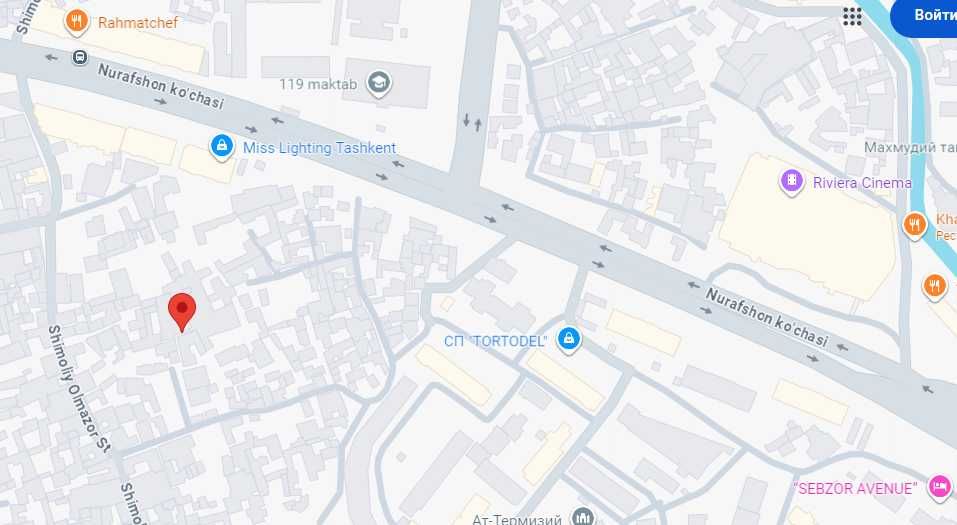The height and width of the screenshot is (525, 957).
Task: Select the Shimoliy Olmazor St label
Action: (x=79, y=389)
